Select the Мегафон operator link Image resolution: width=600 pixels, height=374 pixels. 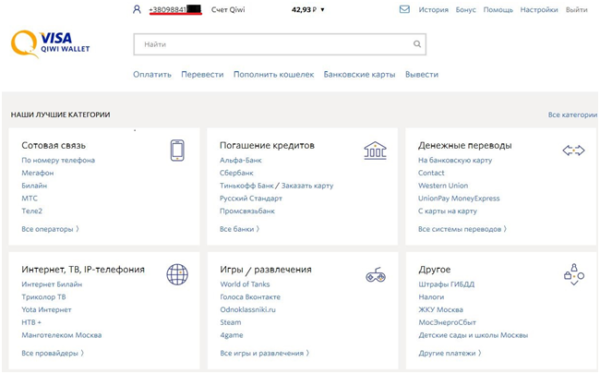point(38,173)
